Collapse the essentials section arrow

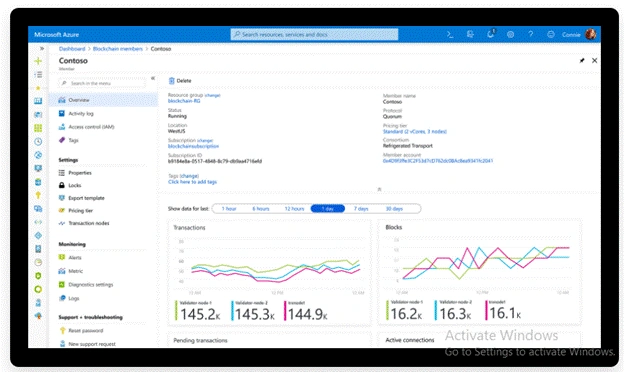379,189
